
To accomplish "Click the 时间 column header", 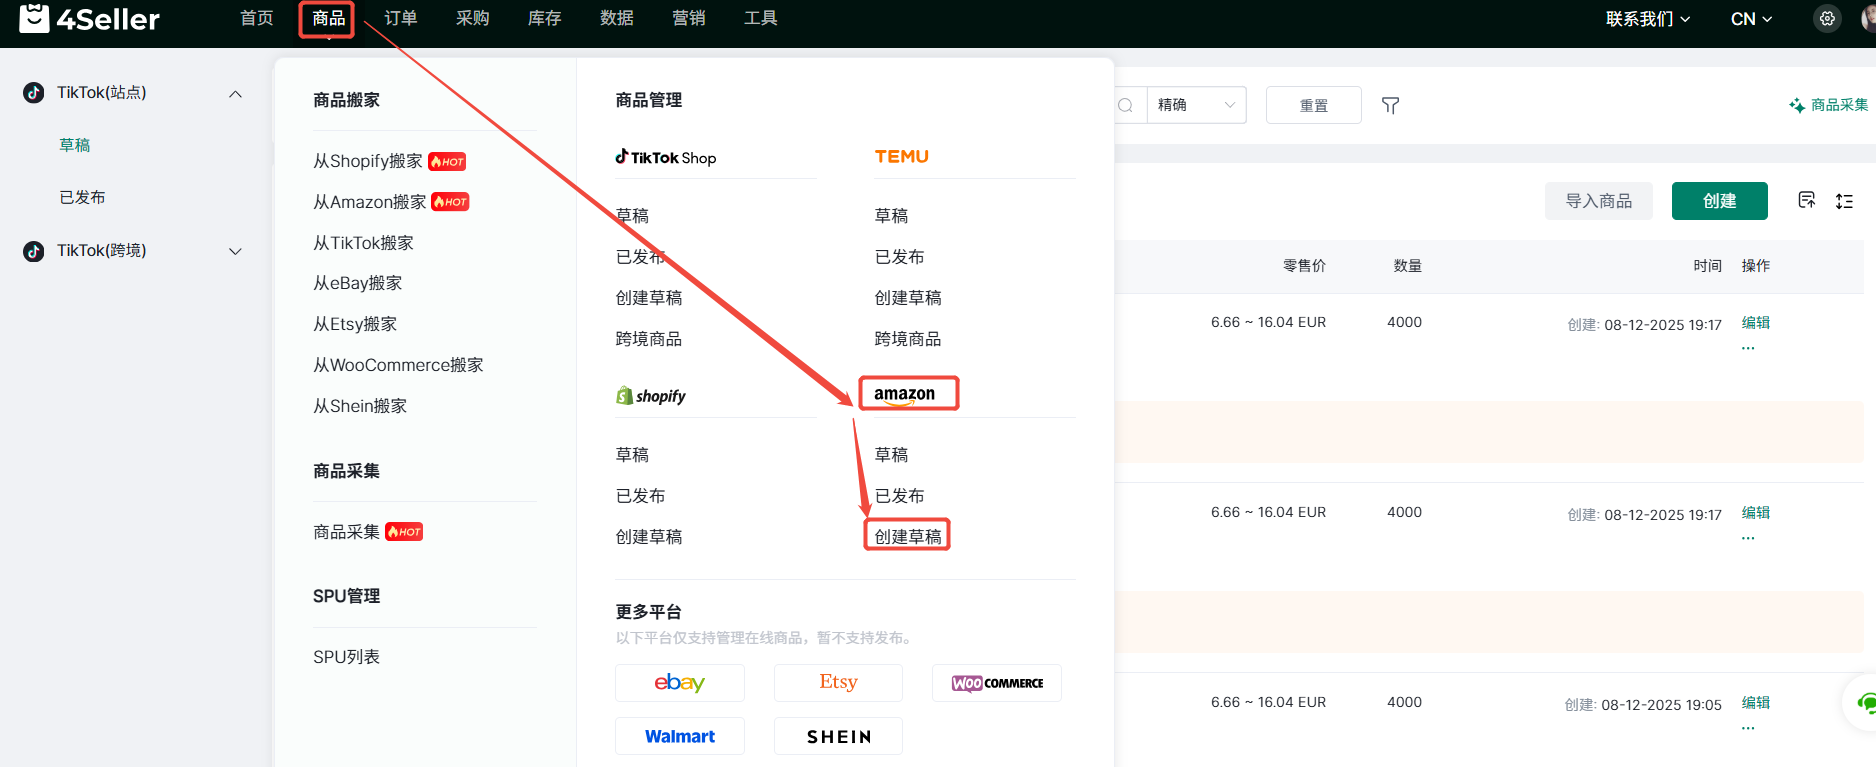I will (1708, 265).
